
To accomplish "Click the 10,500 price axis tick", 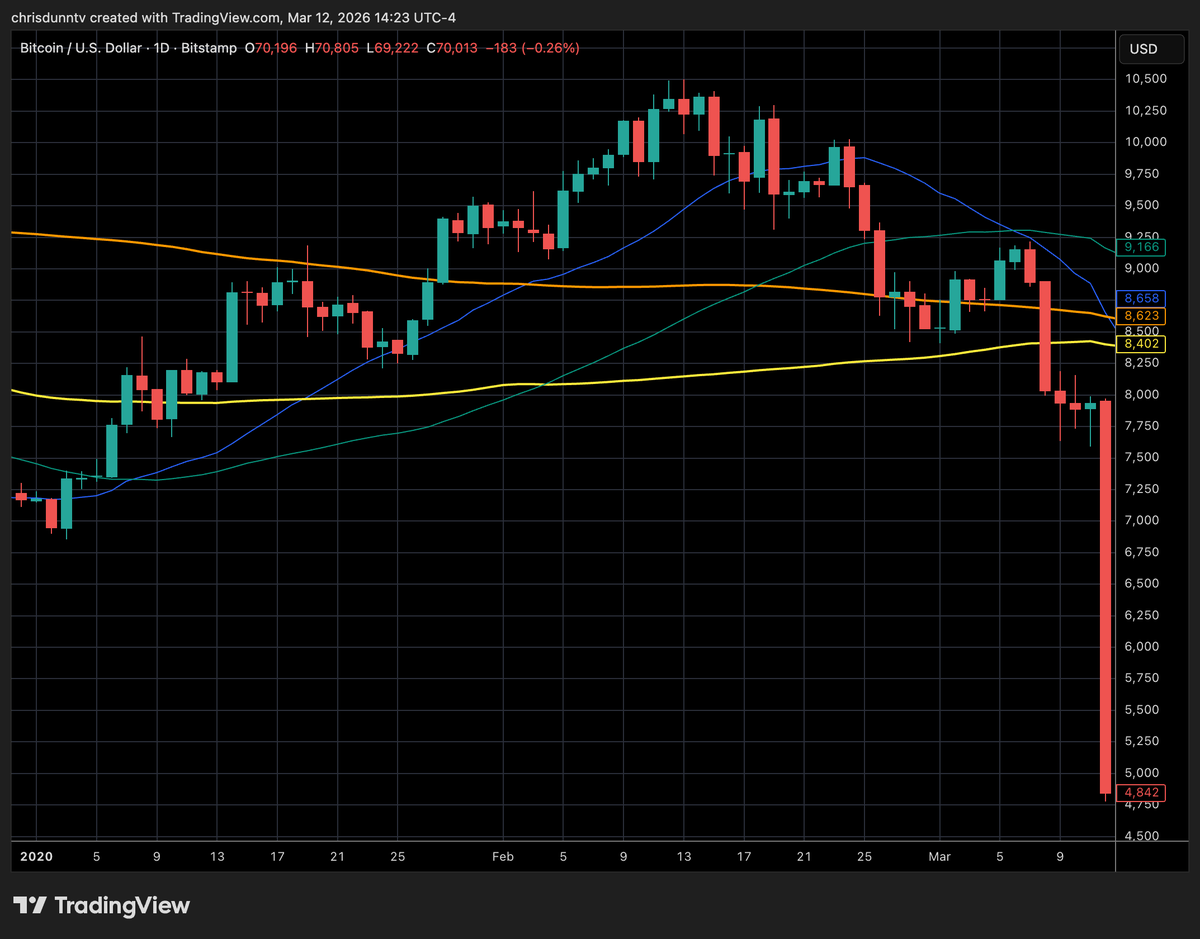I will [x=1145, y=79].
